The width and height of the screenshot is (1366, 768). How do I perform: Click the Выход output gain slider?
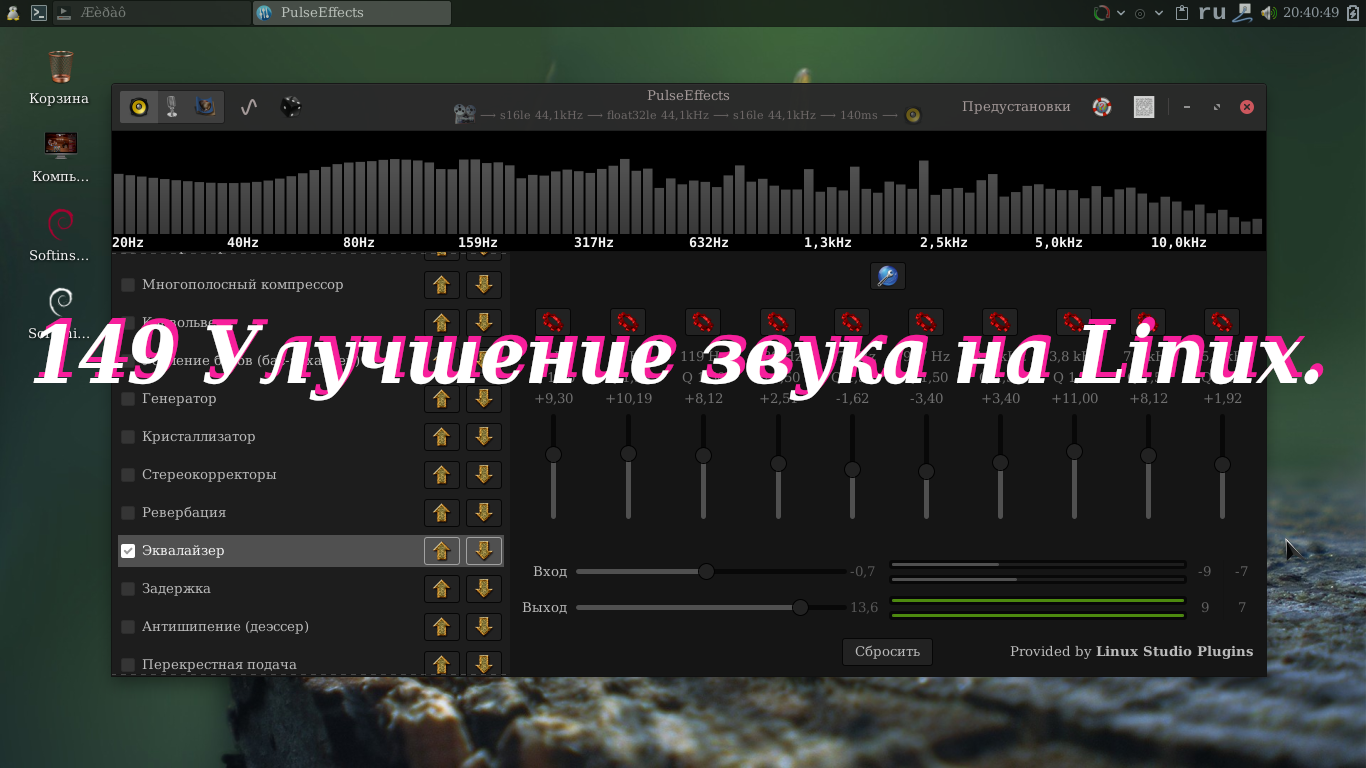click(x=711, y=608)
